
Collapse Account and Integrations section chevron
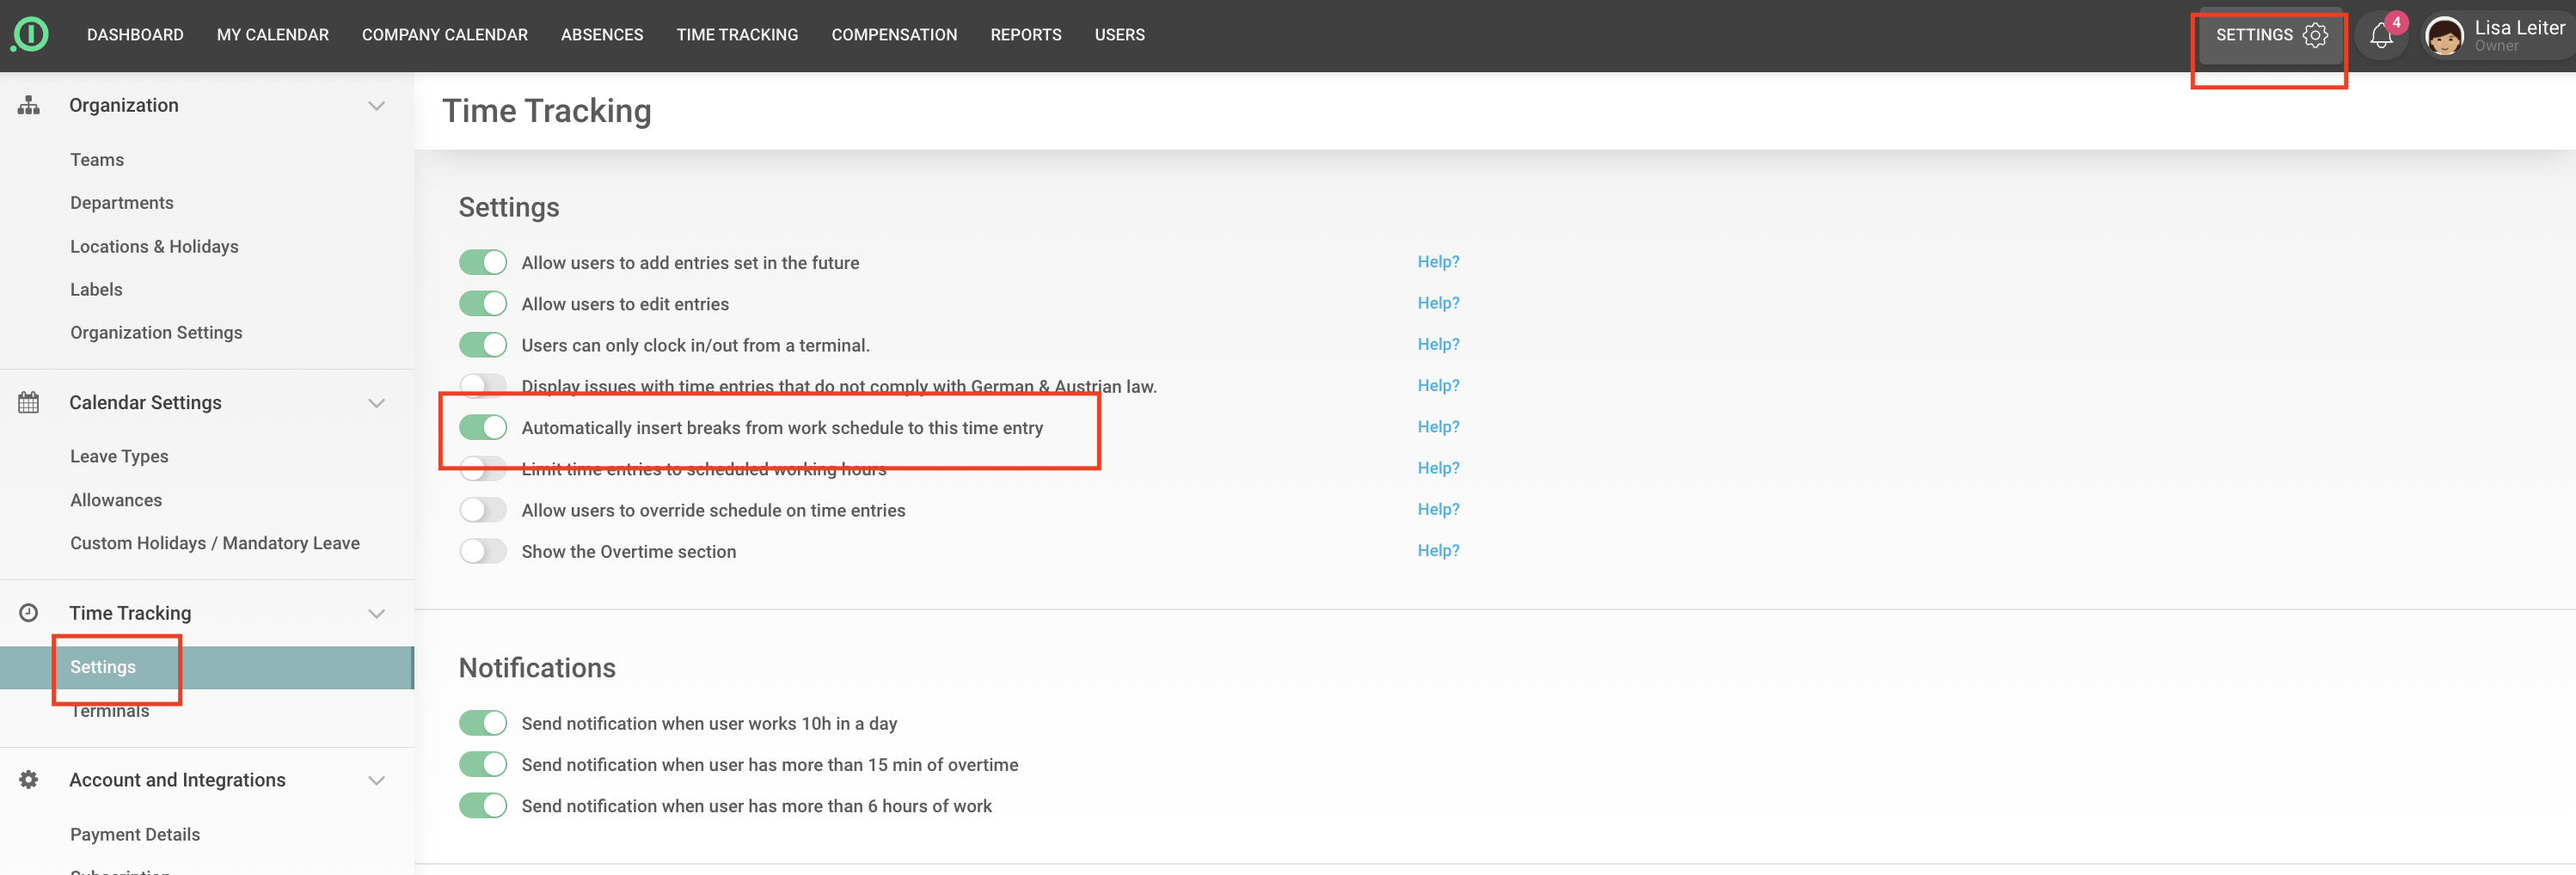(x=376, y=780)
